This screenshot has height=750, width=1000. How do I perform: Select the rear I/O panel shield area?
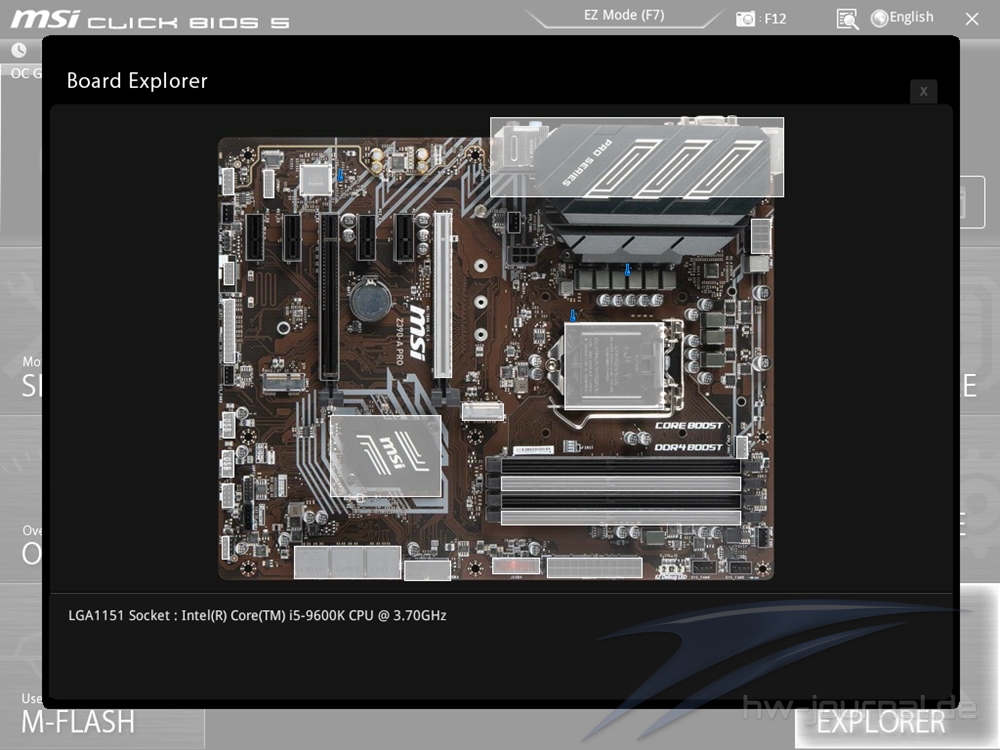(636, 157)
